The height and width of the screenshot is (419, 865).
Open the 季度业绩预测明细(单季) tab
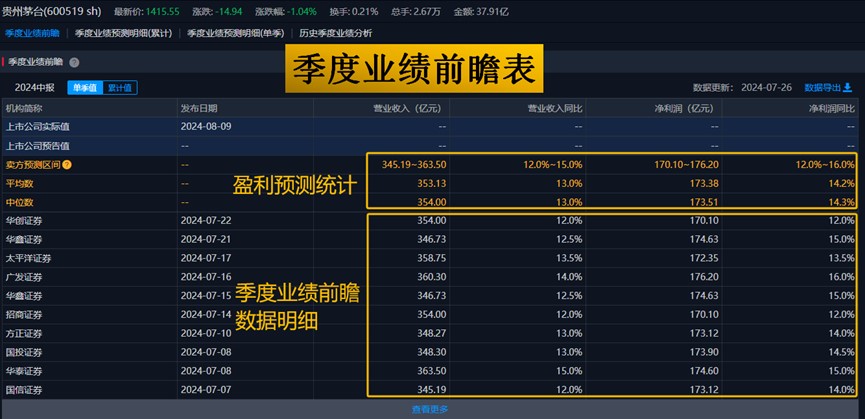pyautogui.click(x=236, y=33)
